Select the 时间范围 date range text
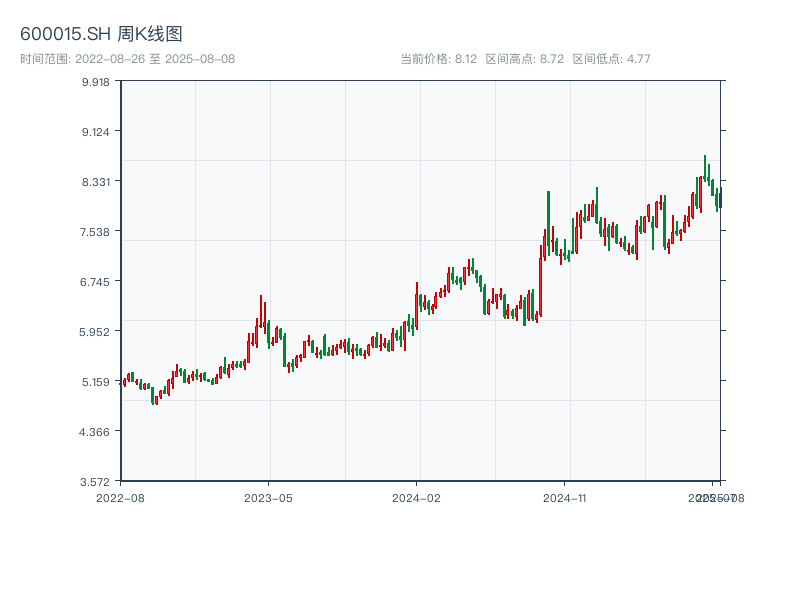 pyautogui.click(x=127, y=59)
